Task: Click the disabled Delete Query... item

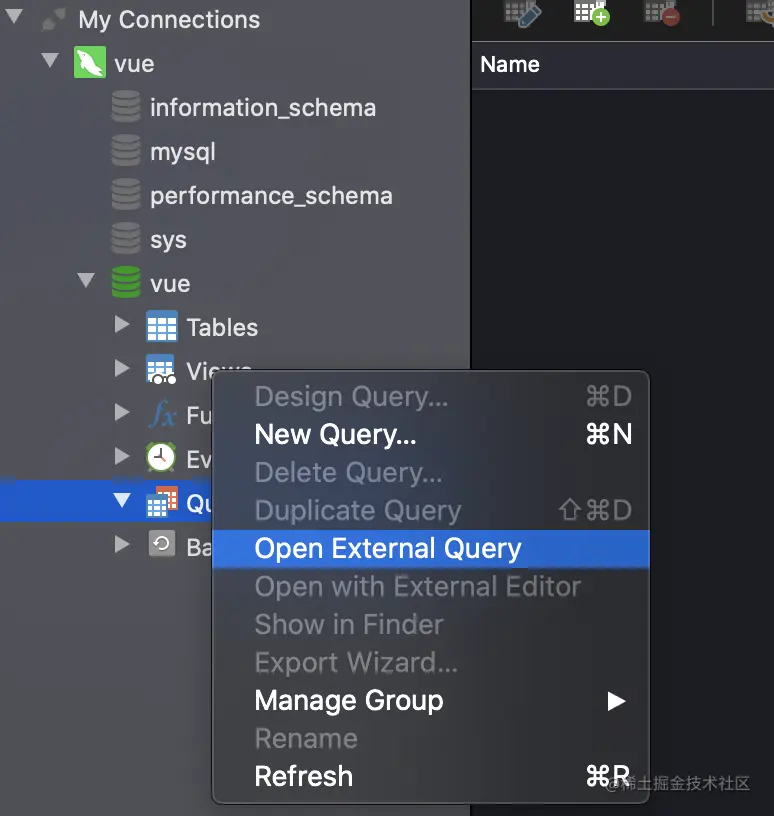Action: click(x=431, y=473)
